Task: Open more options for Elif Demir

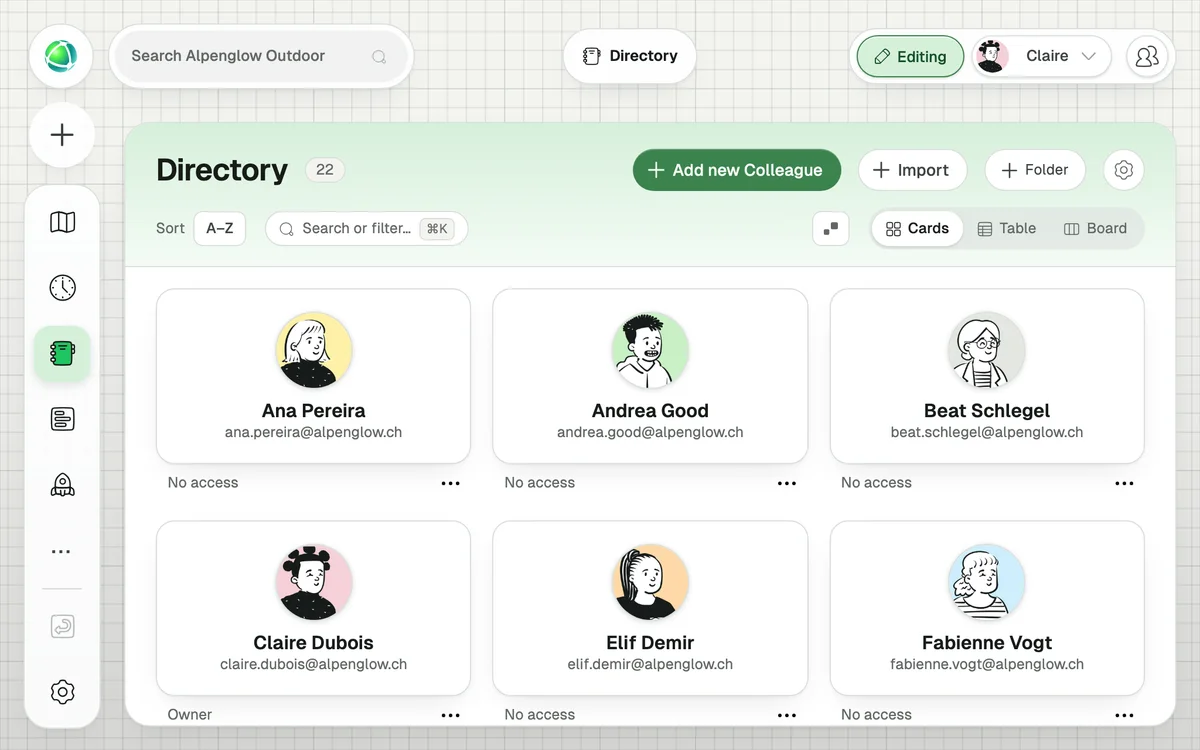Action: pos(787,715)
